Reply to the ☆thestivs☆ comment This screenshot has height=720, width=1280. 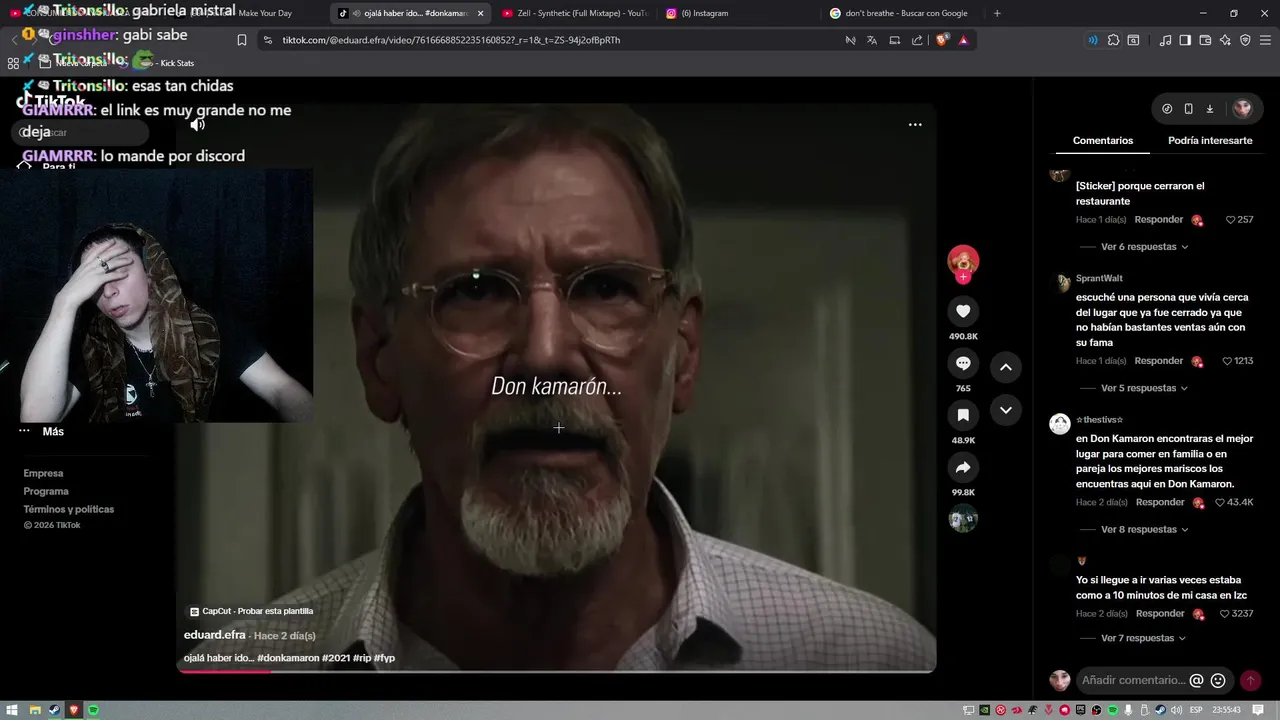(x=1160, y=502)
